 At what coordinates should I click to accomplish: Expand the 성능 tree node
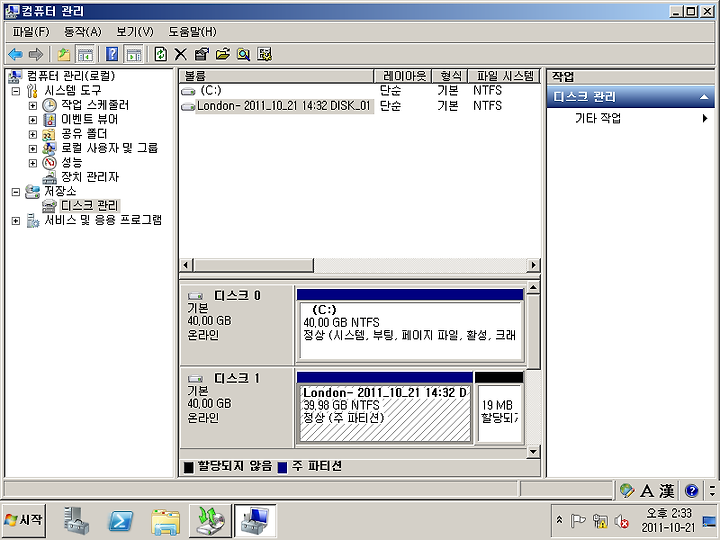(x=33, y=163)
